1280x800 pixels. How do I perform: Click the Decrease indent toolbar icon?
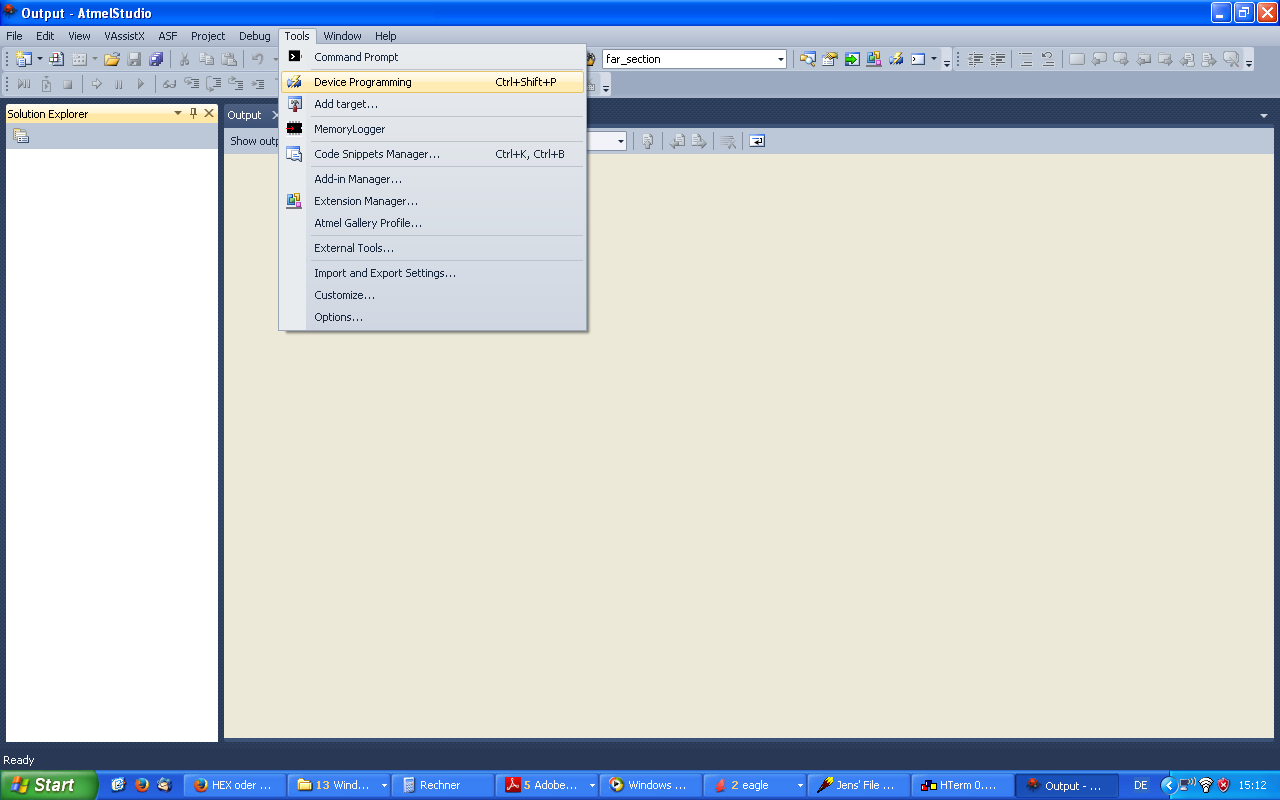pos(975,59)
